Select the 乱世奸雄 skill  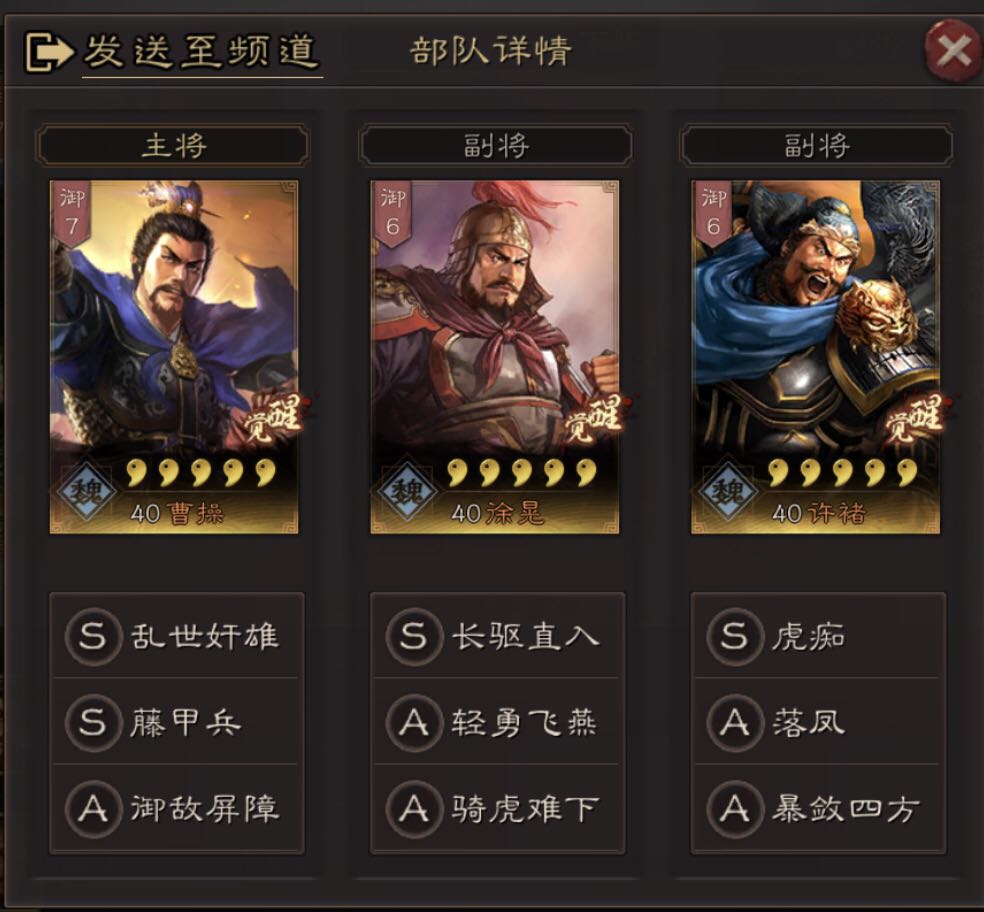pos(176,635)
